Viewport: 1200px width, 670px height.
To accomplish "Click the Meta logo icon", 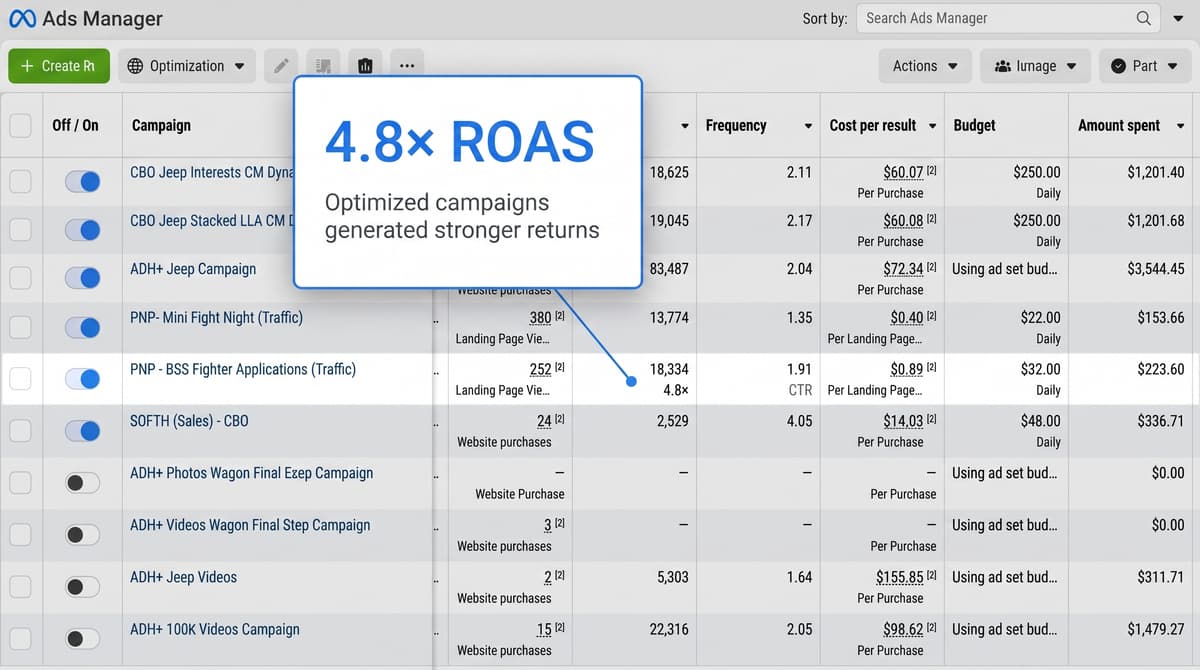I will pyautogui.click(x=22, y=18).
